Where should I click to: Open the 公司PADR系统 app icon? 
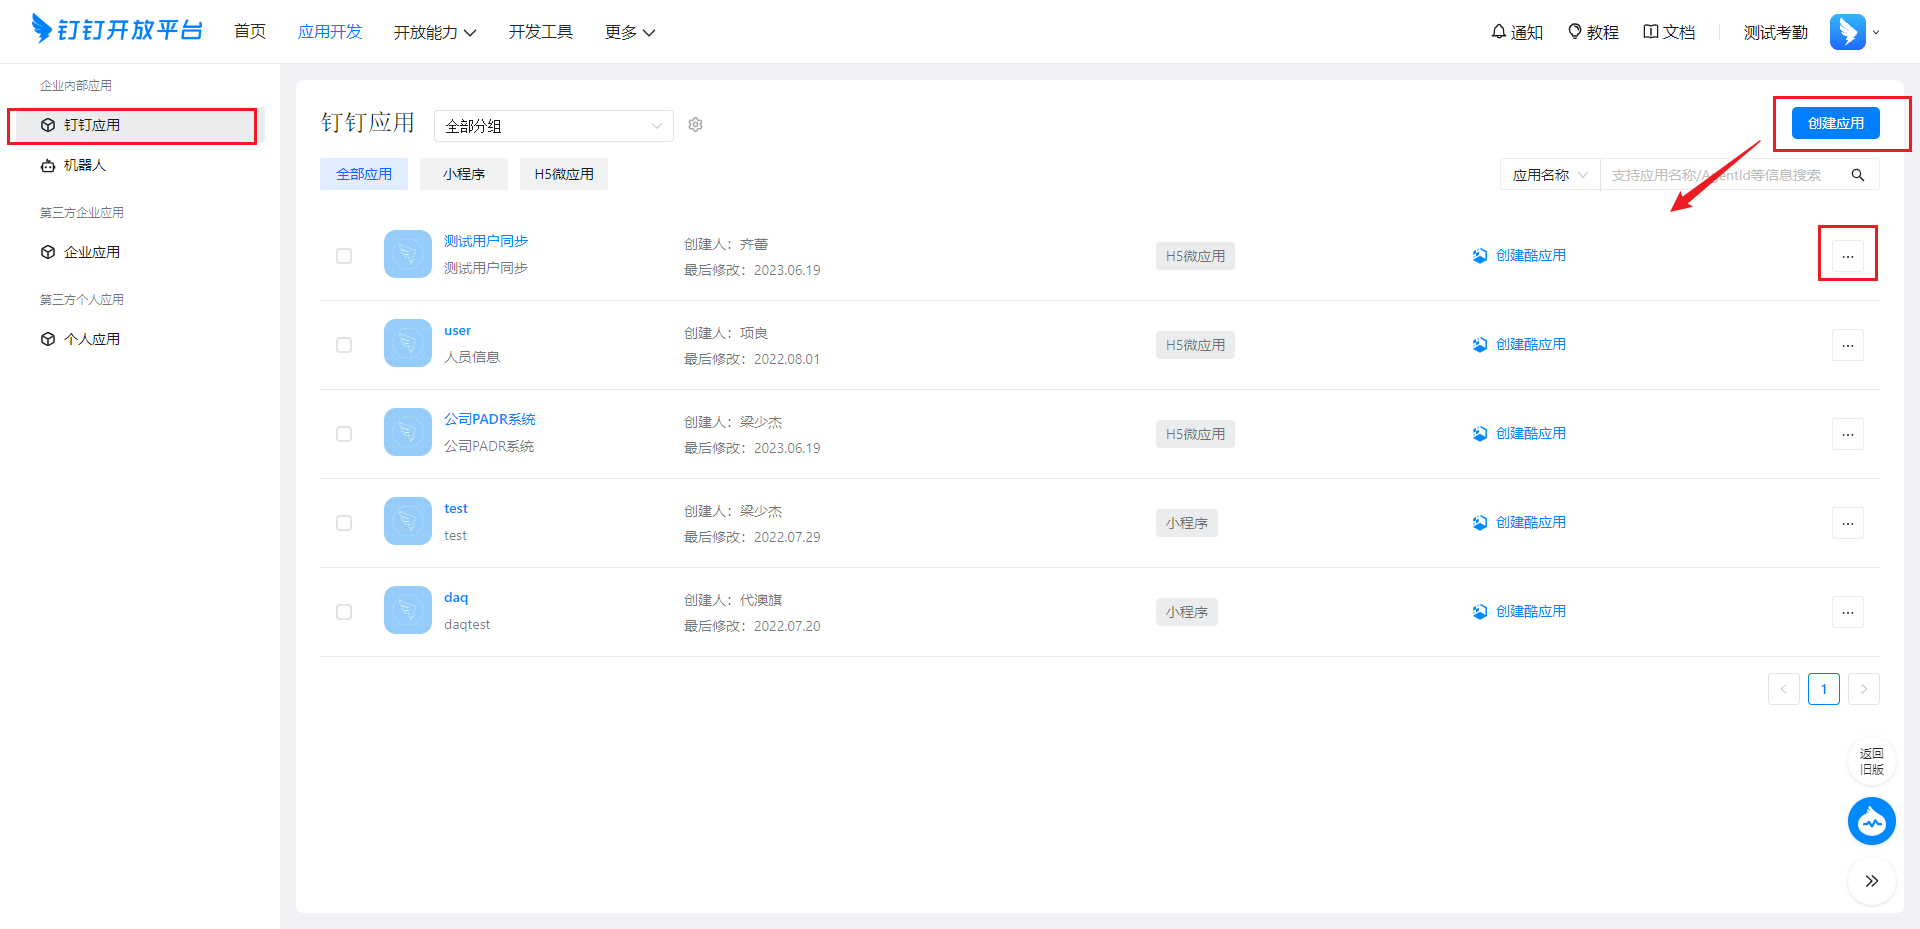(x=408, y=432)
